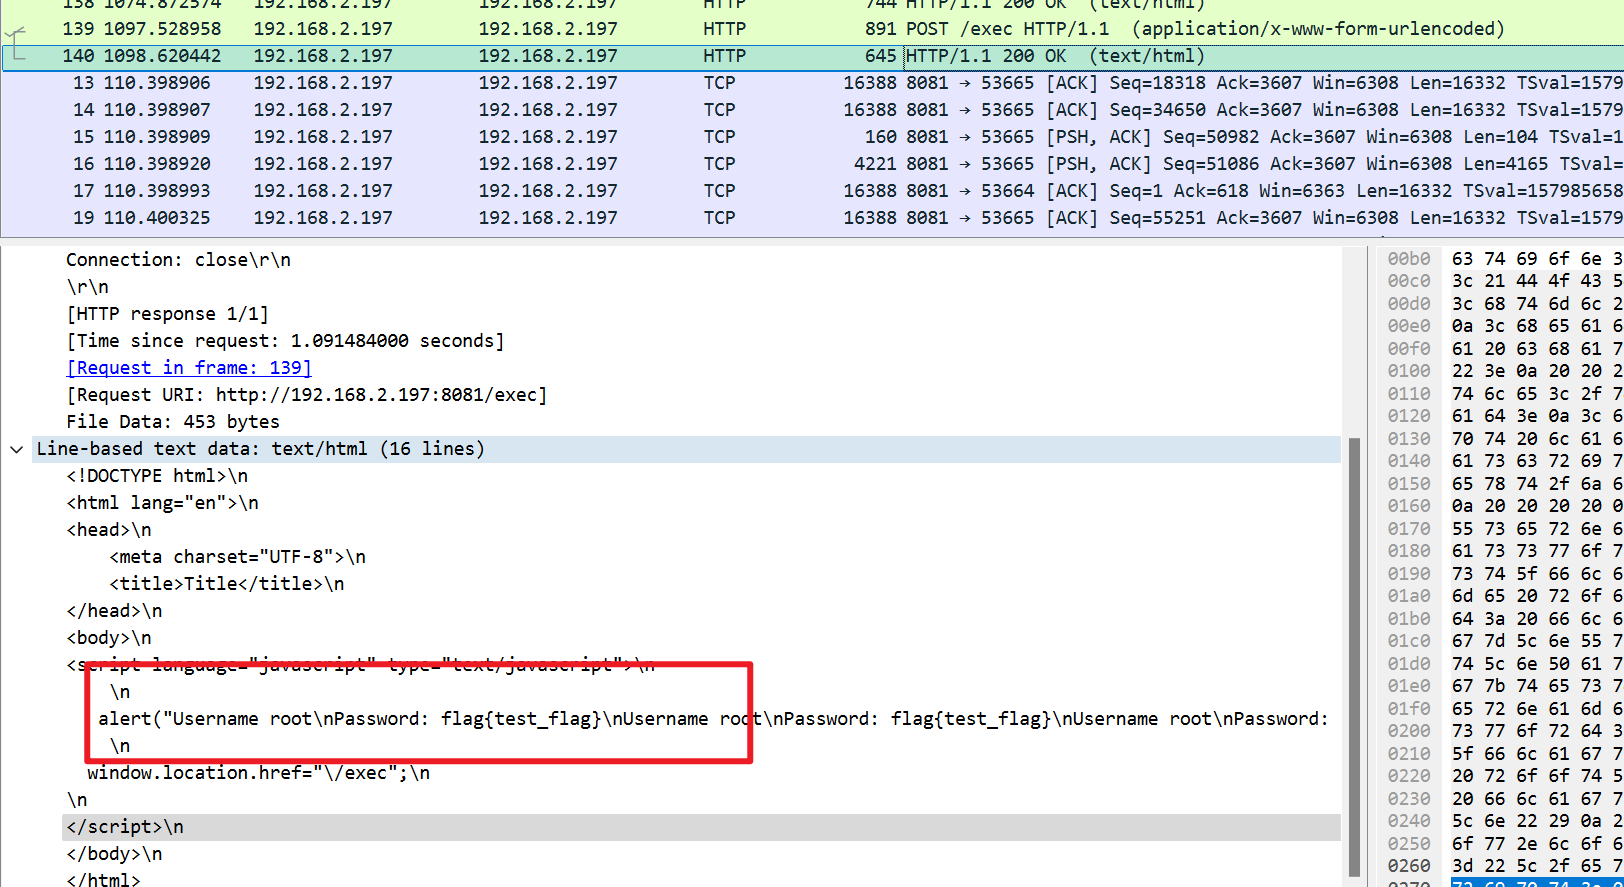Open the Request in frame: 139 link
The image size is (1624, 887).
point(189,368)
